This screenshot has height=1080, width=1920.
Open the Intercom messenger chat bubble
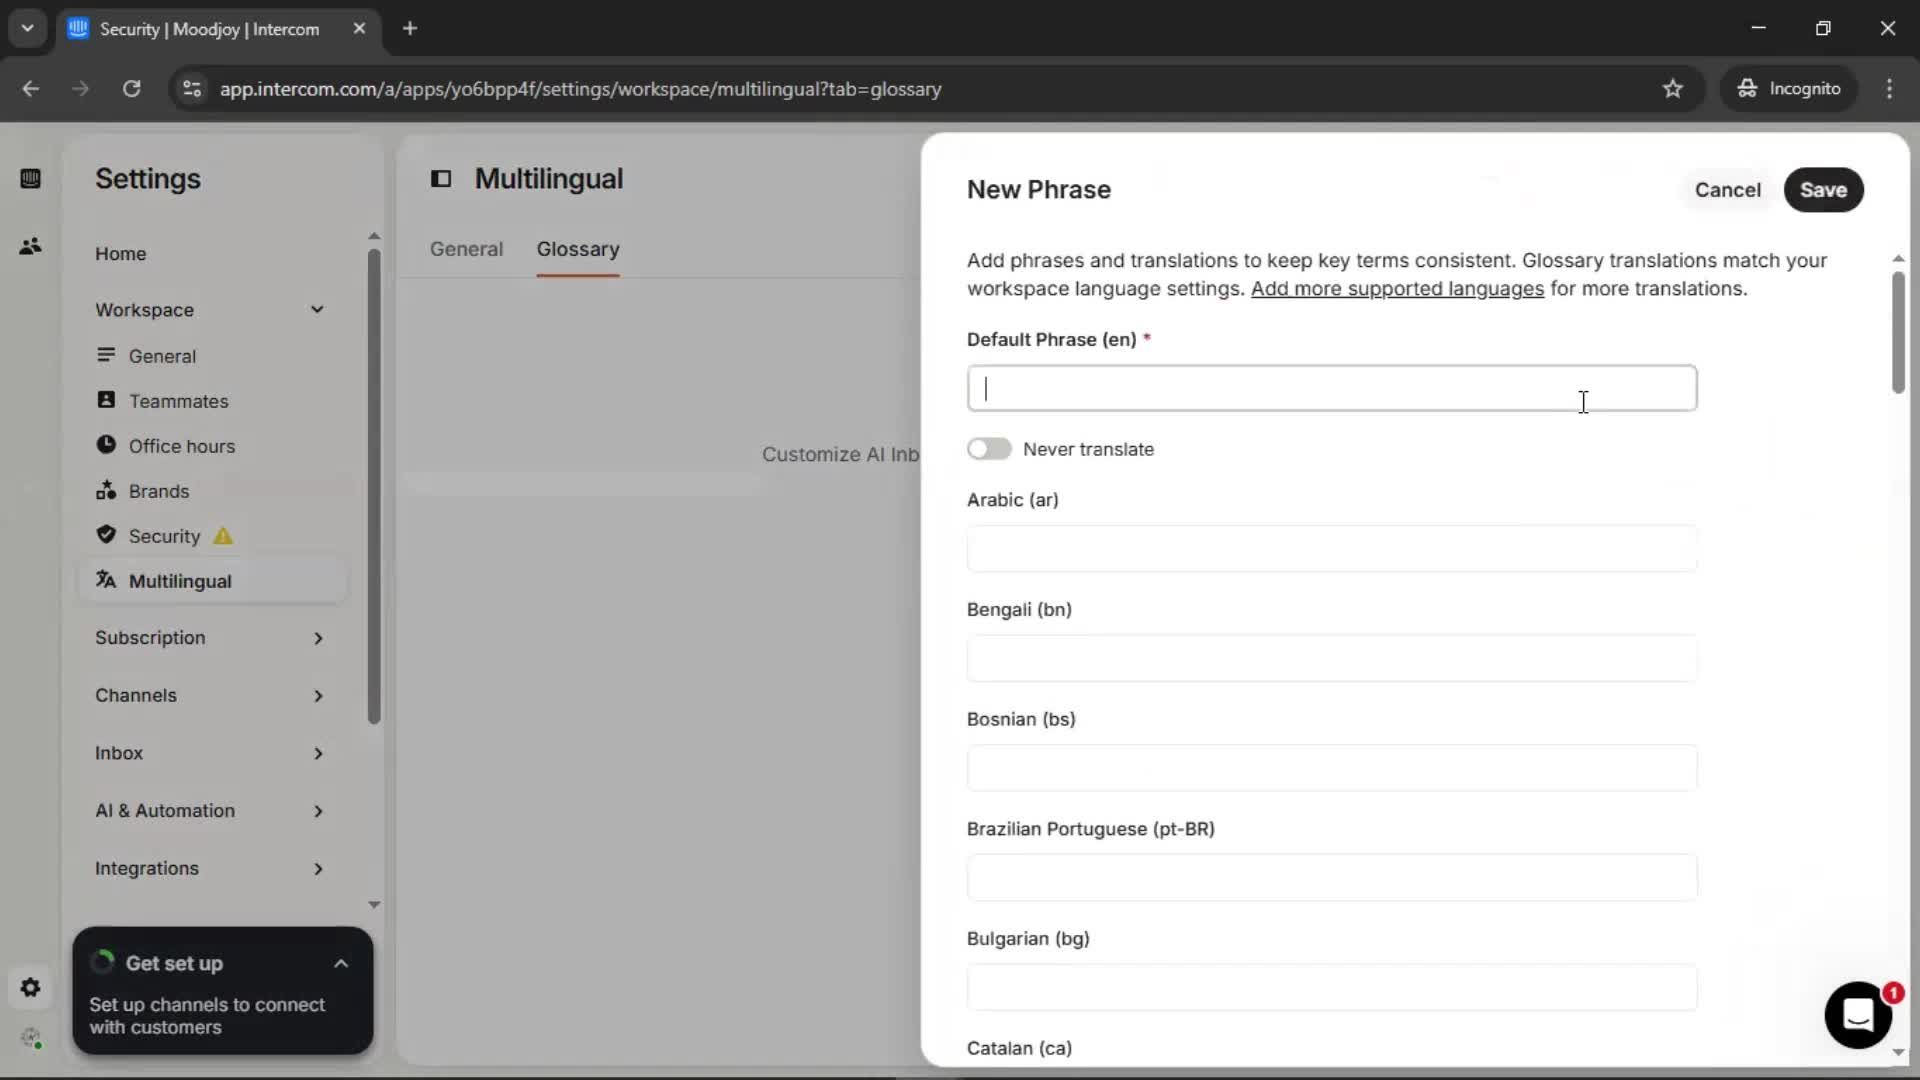click(1858, 1015)
